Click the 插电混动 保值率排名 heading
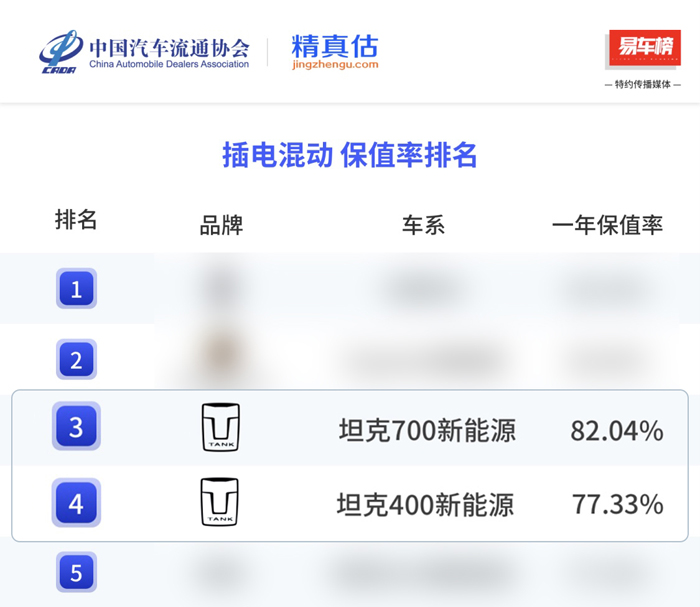 349,156
